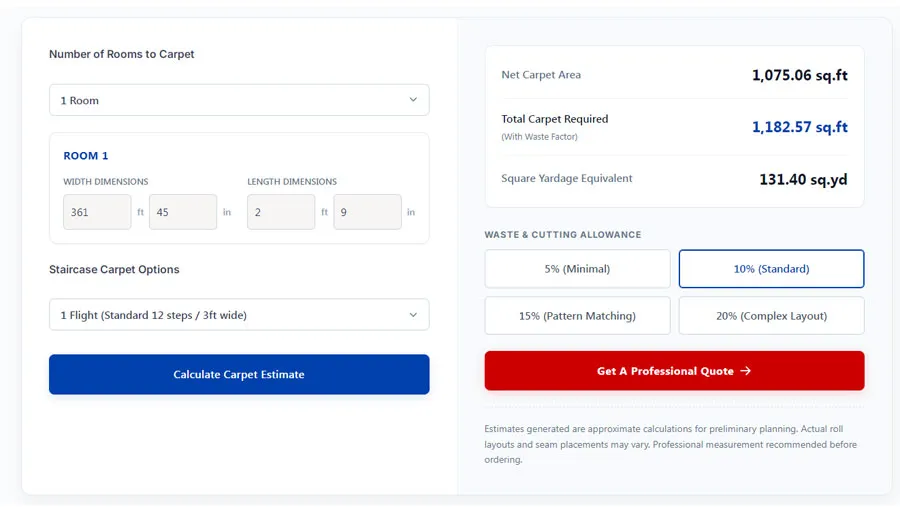Click the Total Carpet Required label
Viewport: 900px width, 507px height.
point(554,119)
